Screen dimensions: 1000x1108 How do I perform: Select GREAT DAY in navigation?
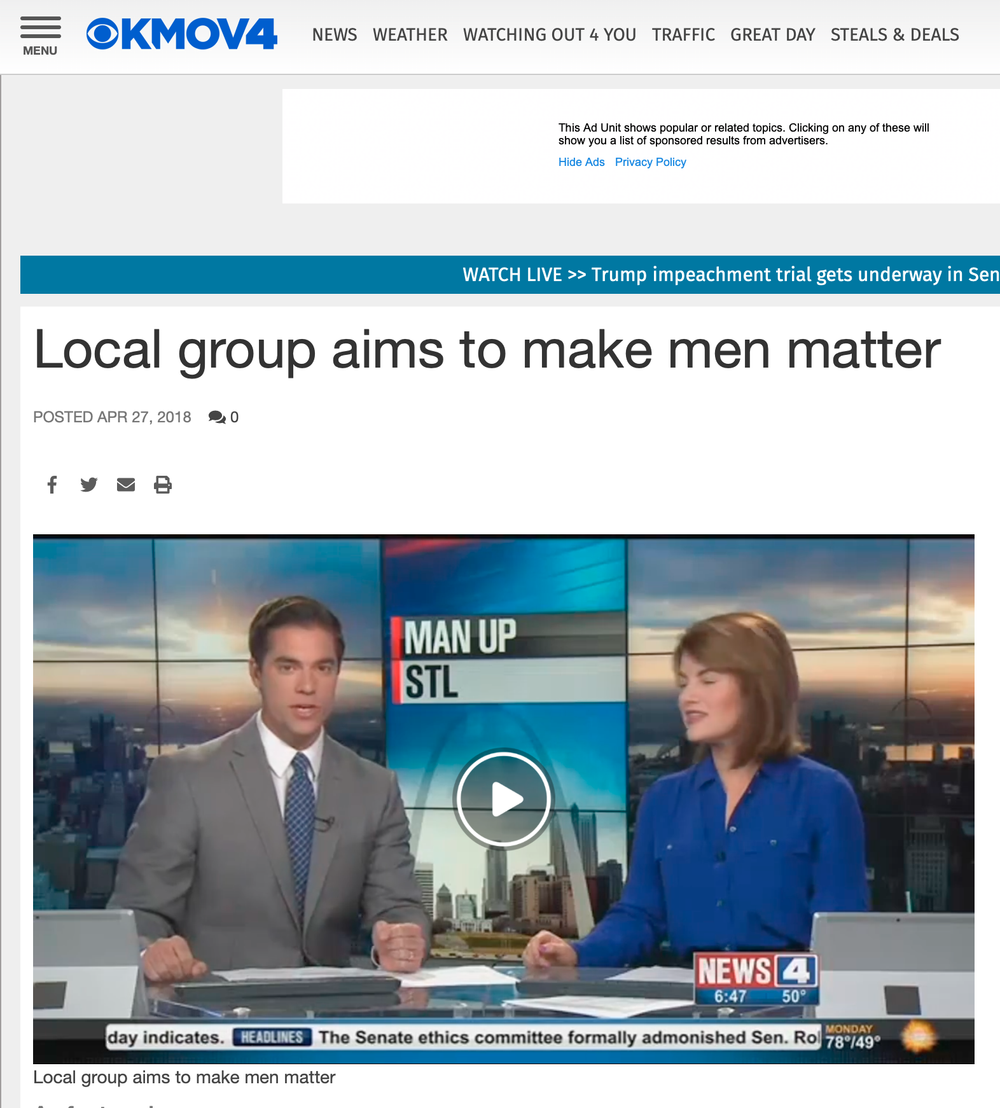tap(772, 35)
